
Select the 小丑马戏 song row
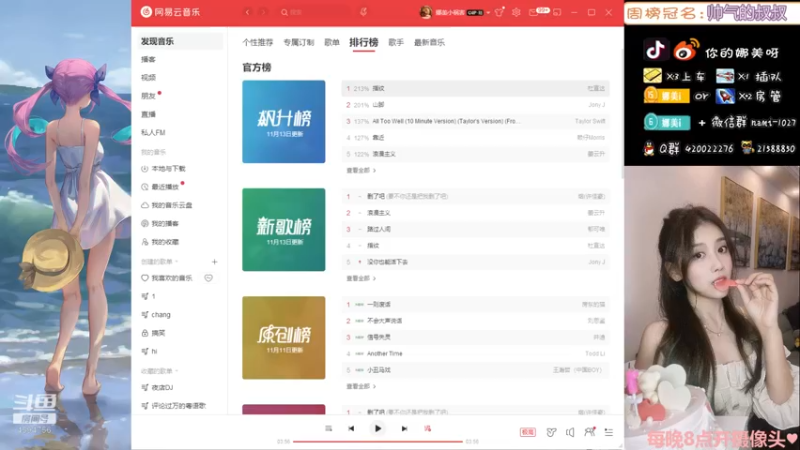pyautogui.click(x=476, y=370)
